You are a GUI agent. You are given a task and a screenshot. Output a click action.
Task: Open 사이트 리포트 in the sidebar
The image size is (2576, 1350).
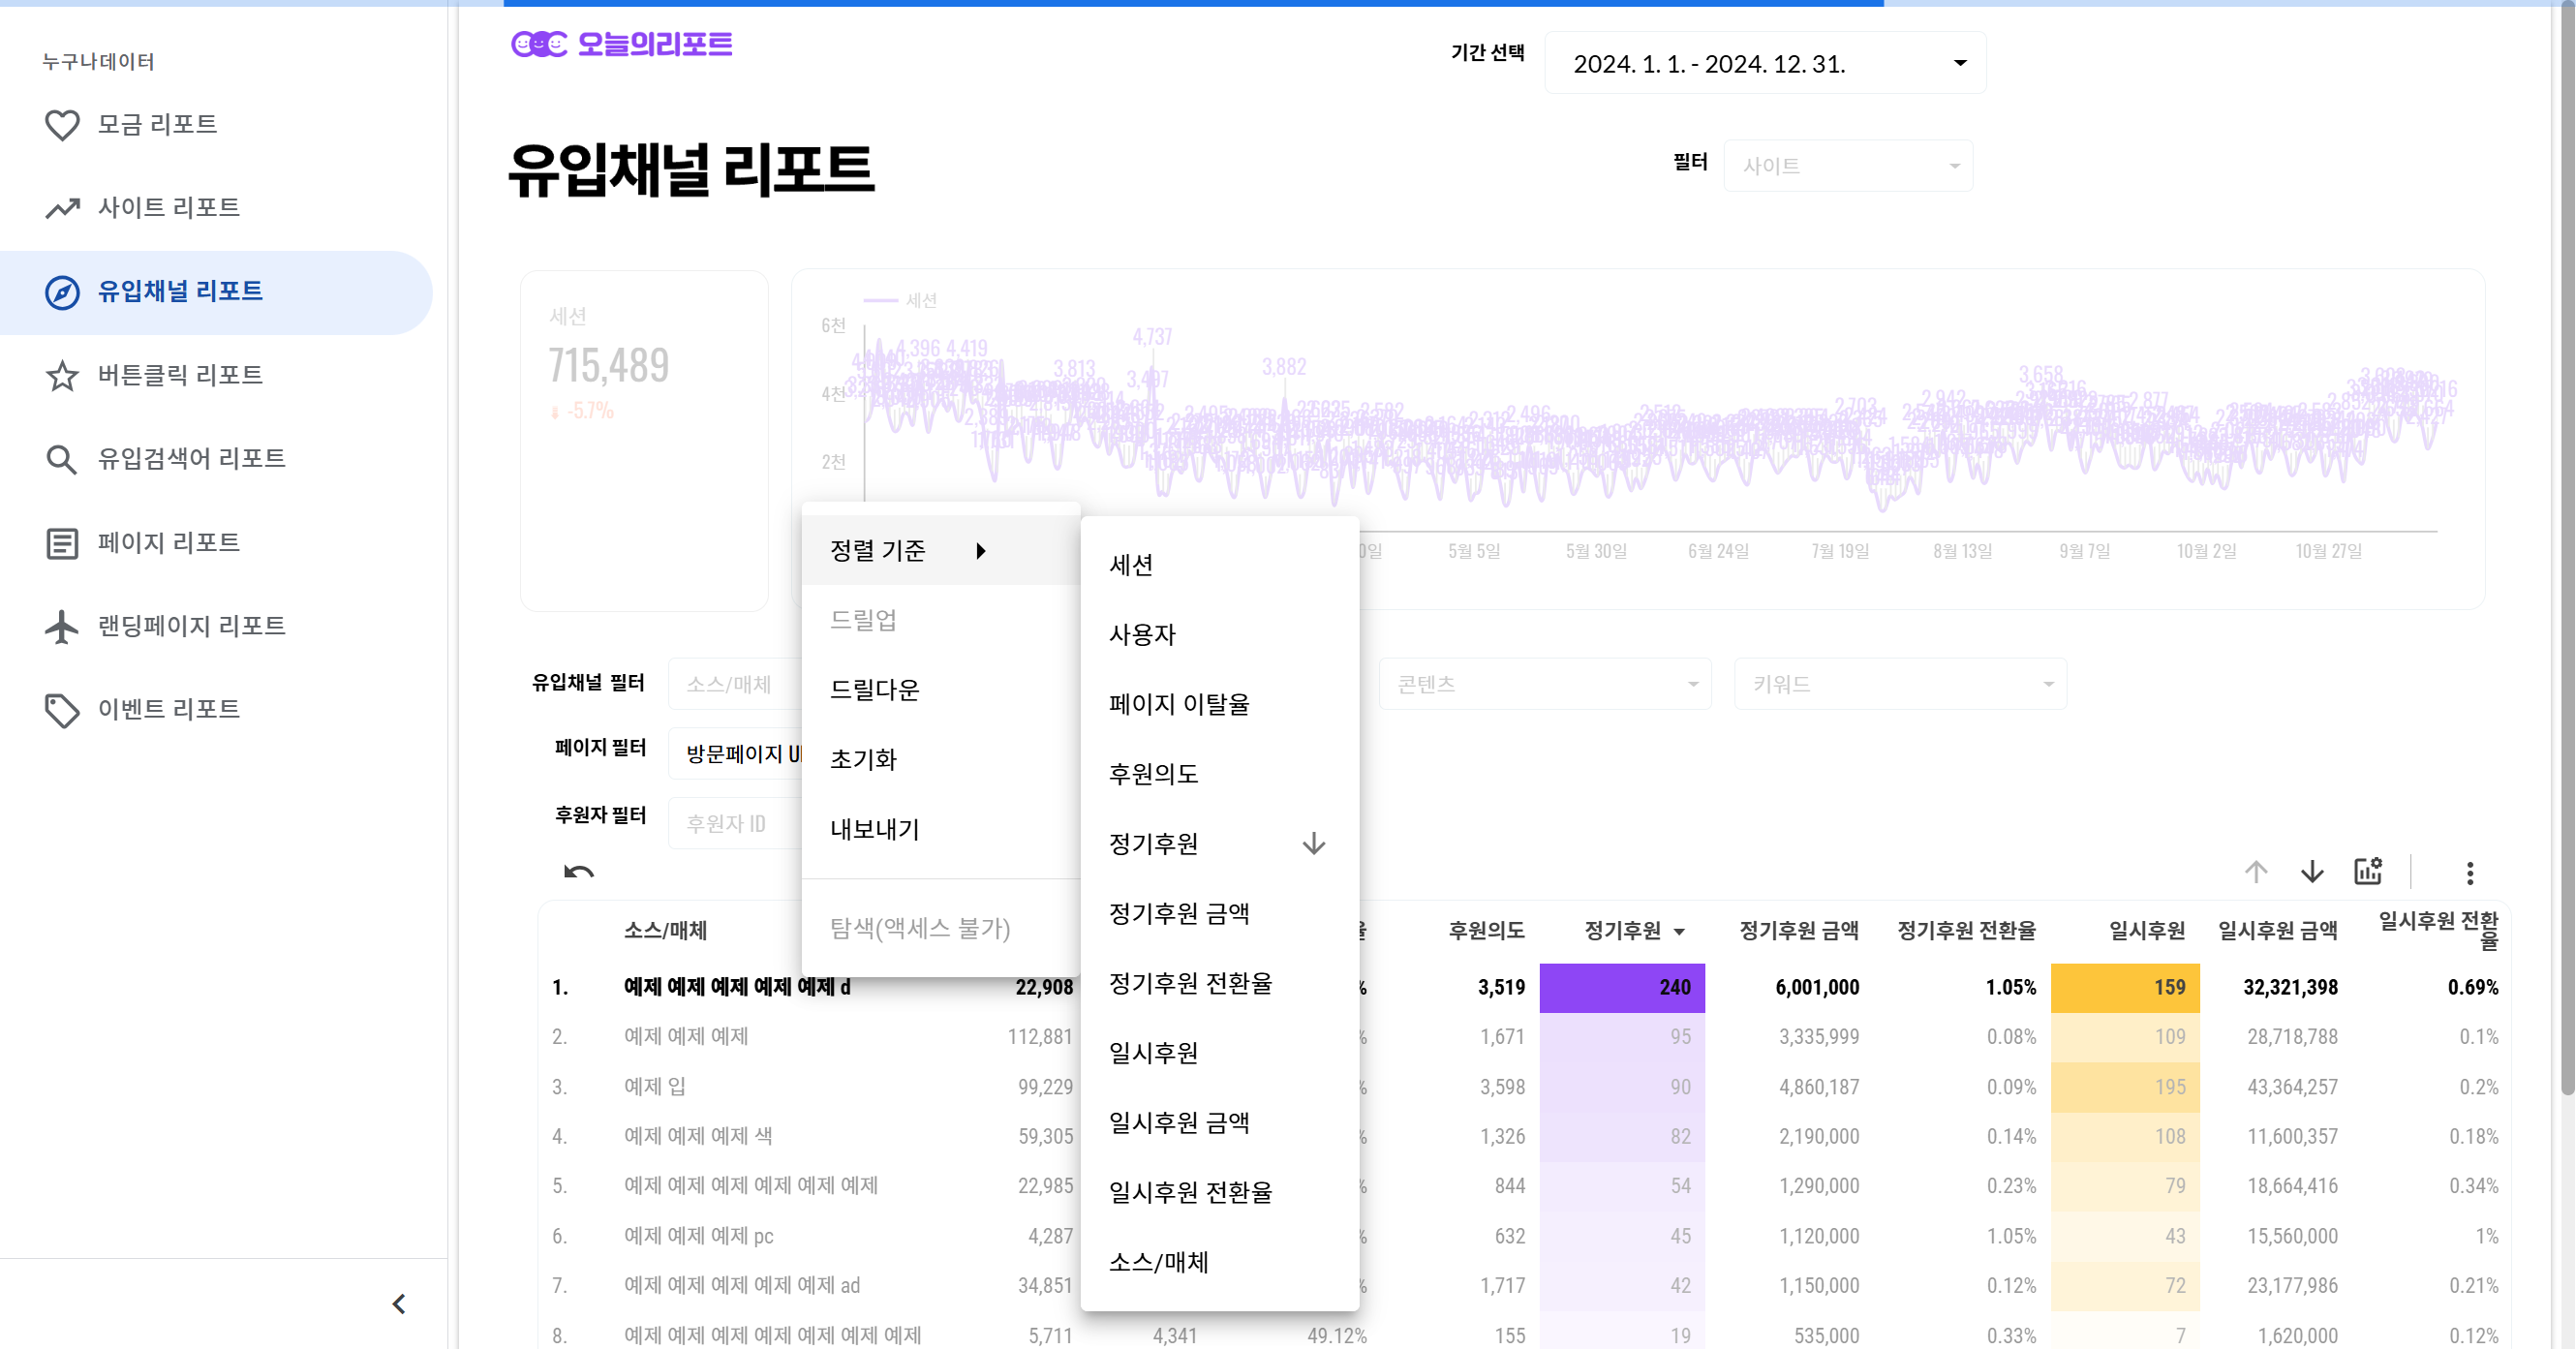point(216,208)
